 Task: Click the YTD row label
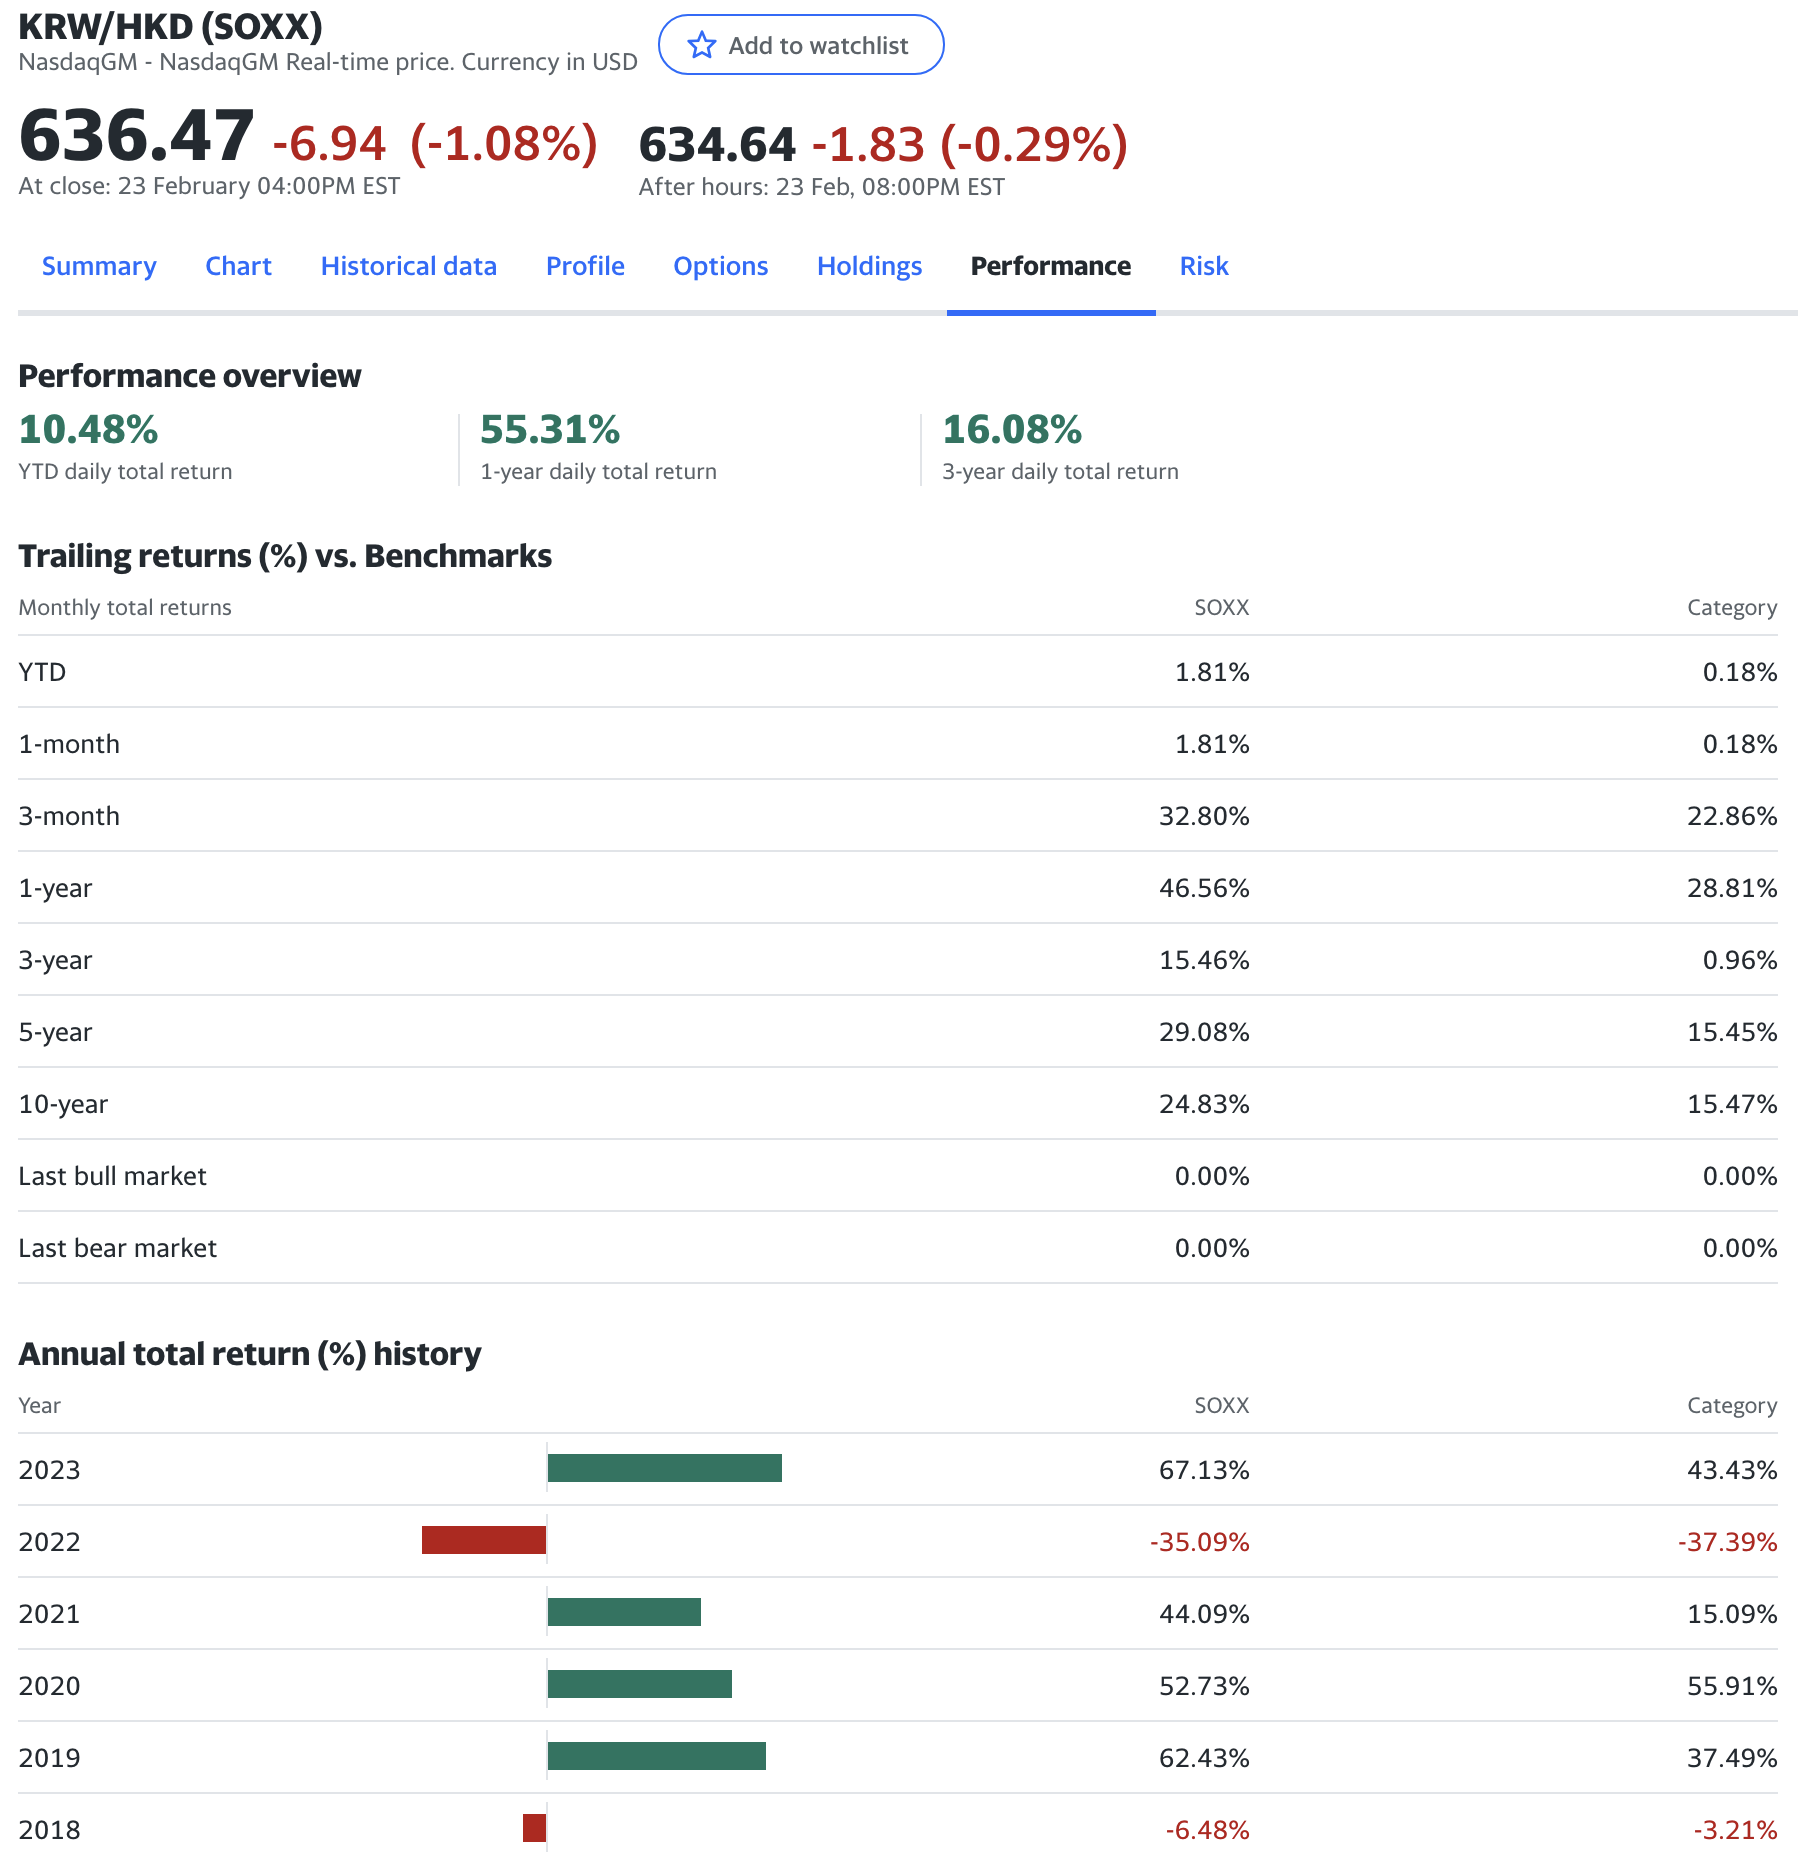tap(42, 672)
